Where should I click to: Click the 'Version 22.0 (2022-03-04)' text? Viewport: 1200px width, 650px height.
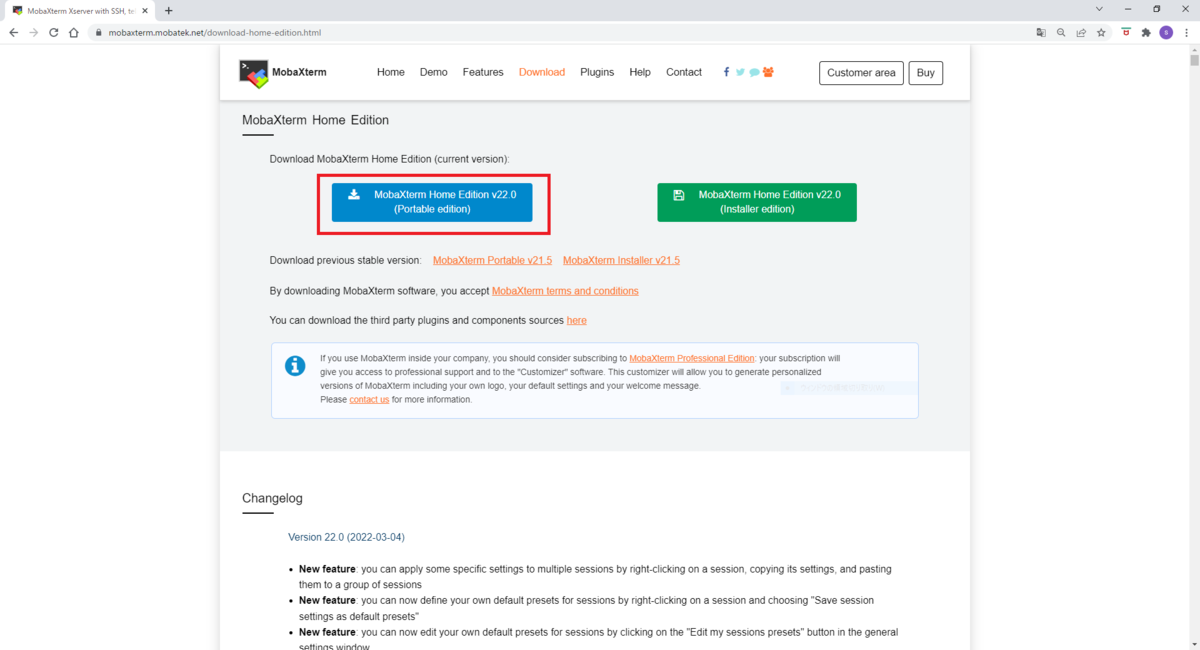346,537
